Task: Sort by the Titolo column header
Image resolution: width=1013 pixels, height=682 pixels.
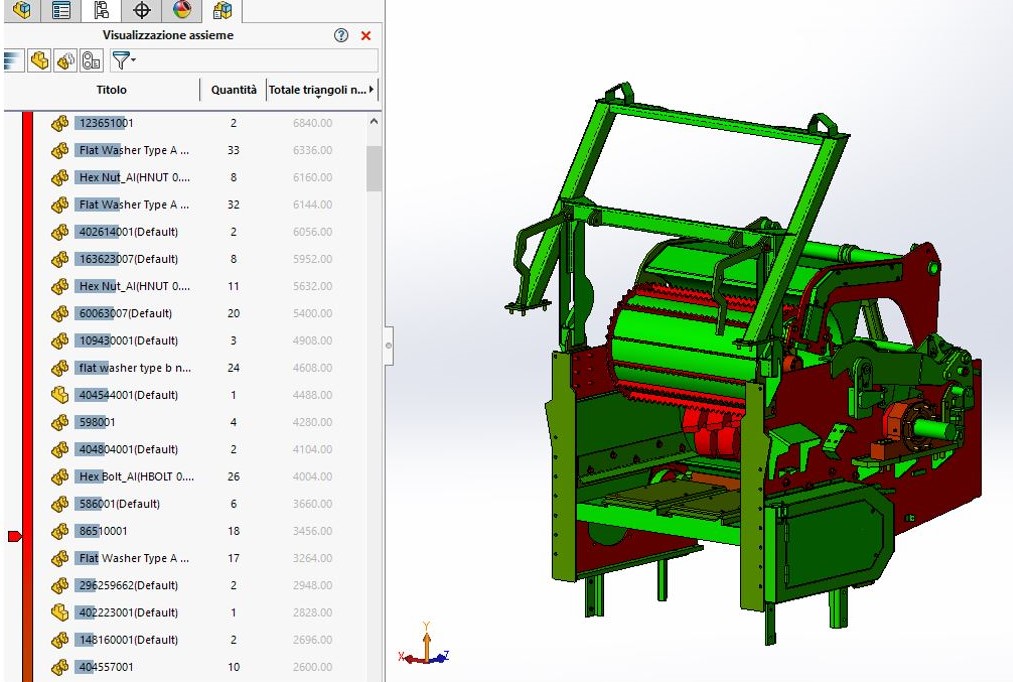Action: (111, 90)
